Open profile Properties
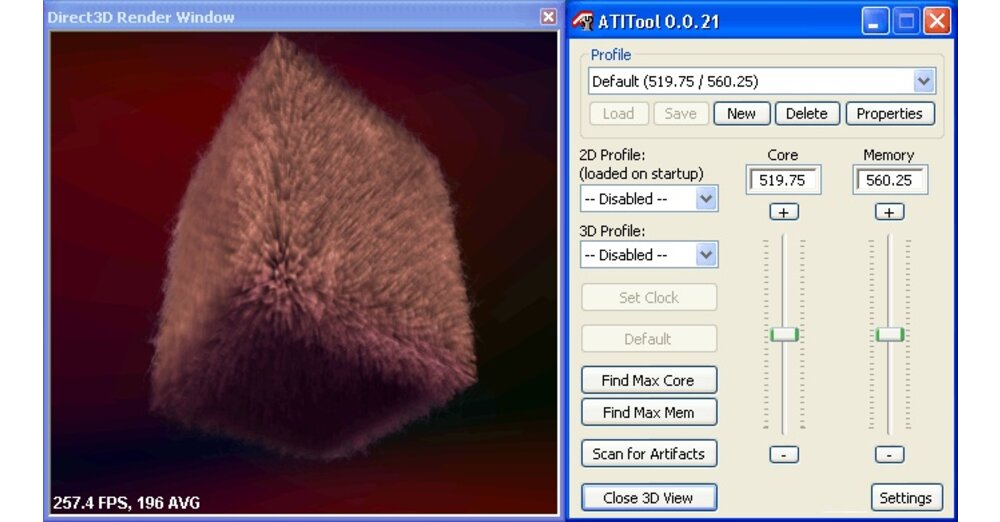Viewport: 1000px width, 522px height. point(889,114)
